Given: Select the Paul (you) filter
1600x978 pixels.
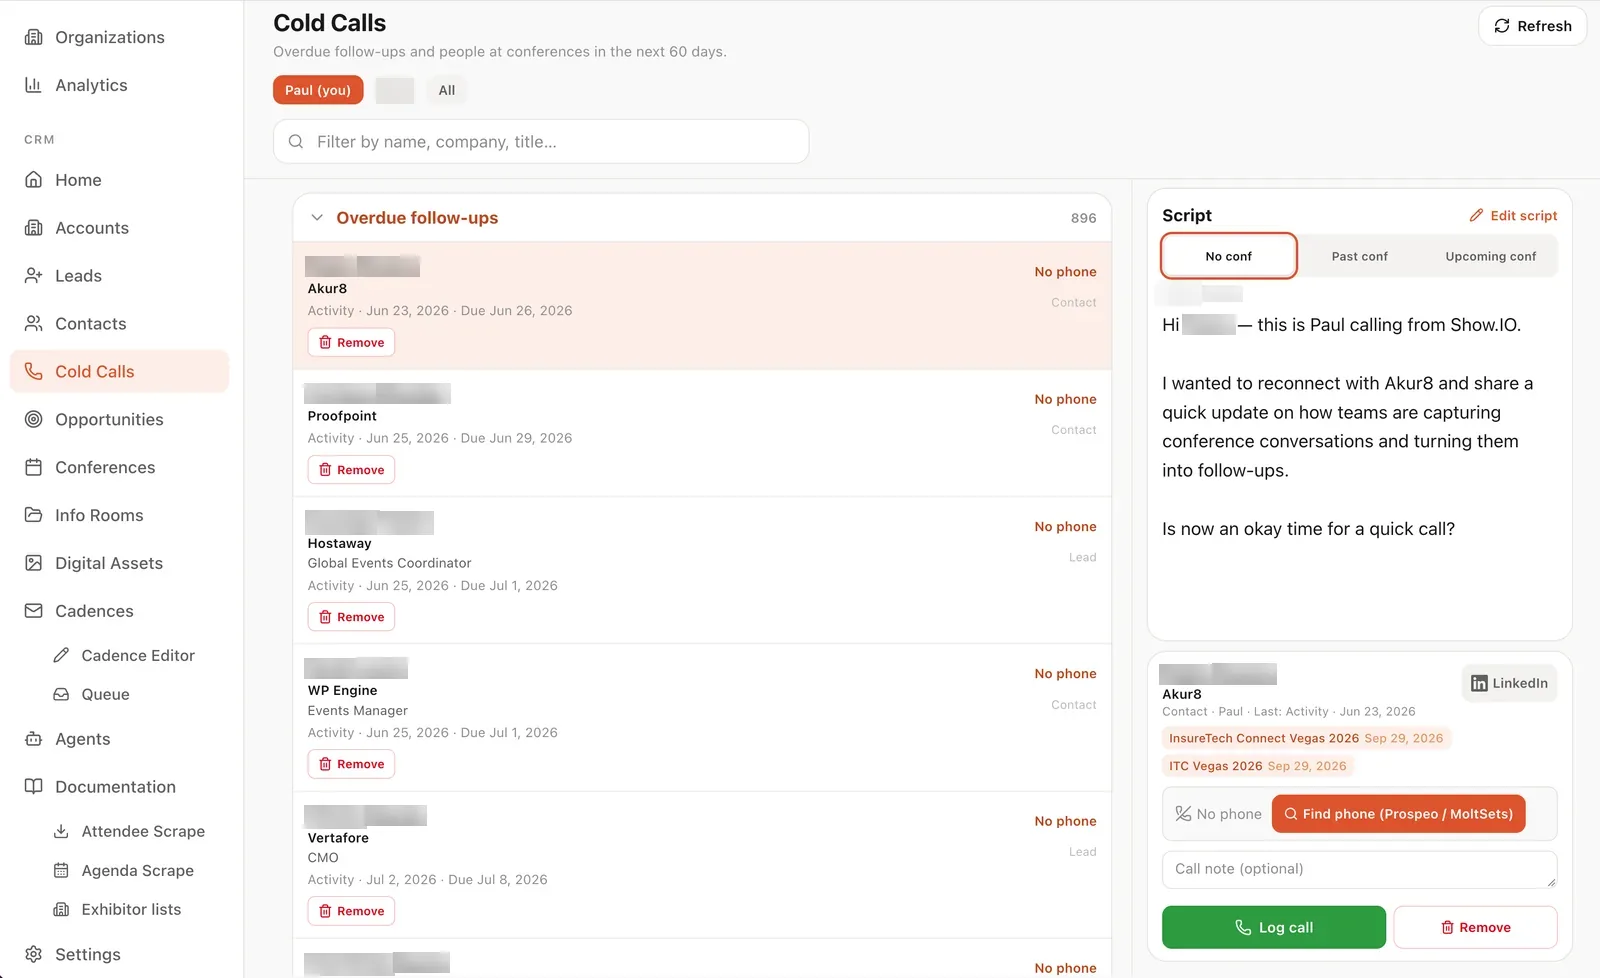Looking at the screenshot, I should click(318, 90).
